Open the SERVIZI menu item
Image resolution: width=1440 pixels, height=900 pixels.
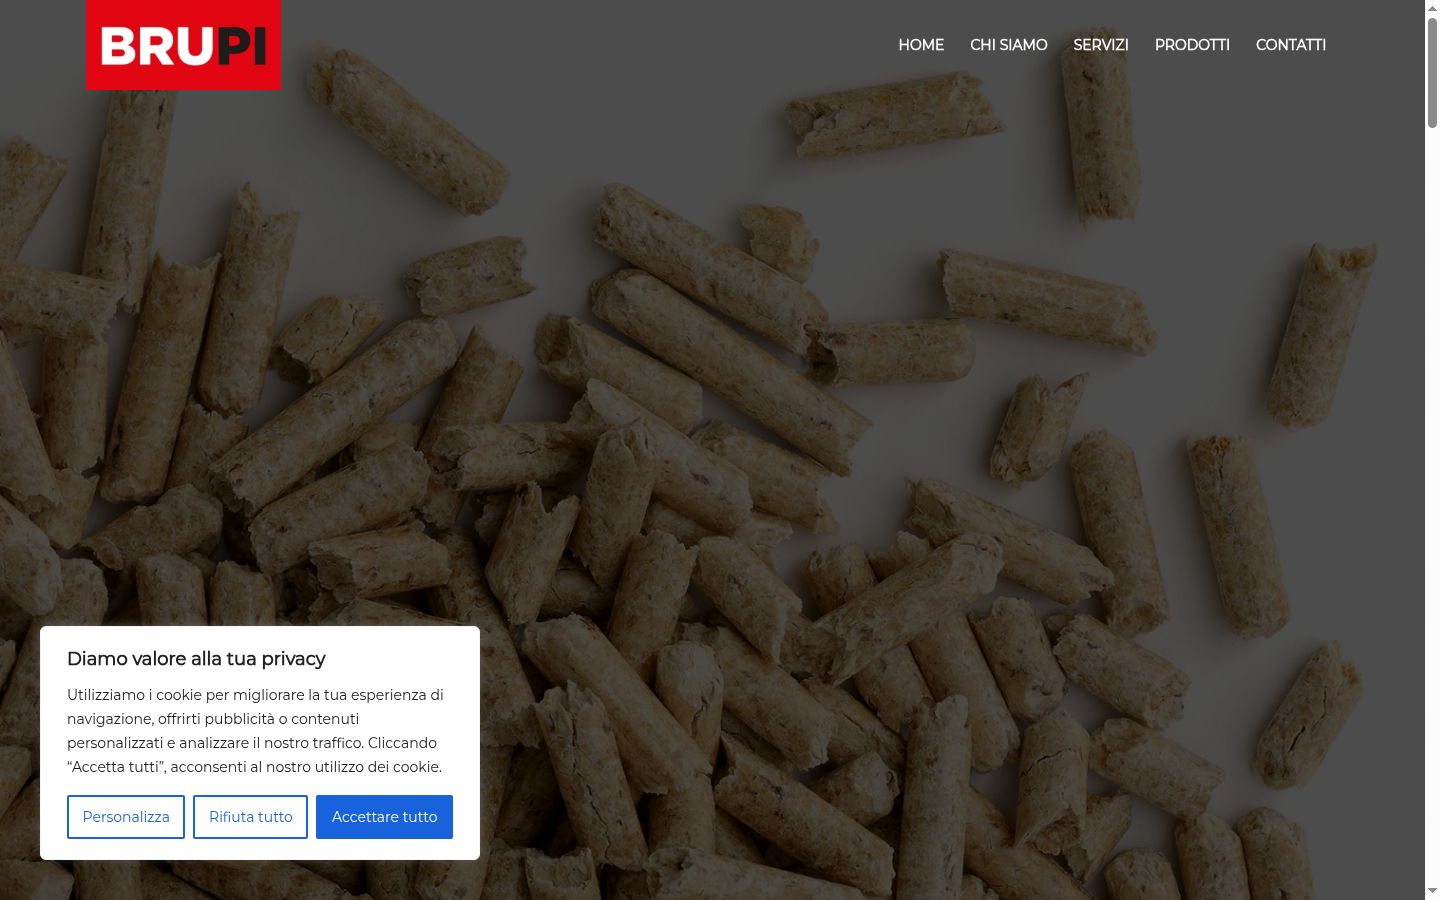(1101, 45)
